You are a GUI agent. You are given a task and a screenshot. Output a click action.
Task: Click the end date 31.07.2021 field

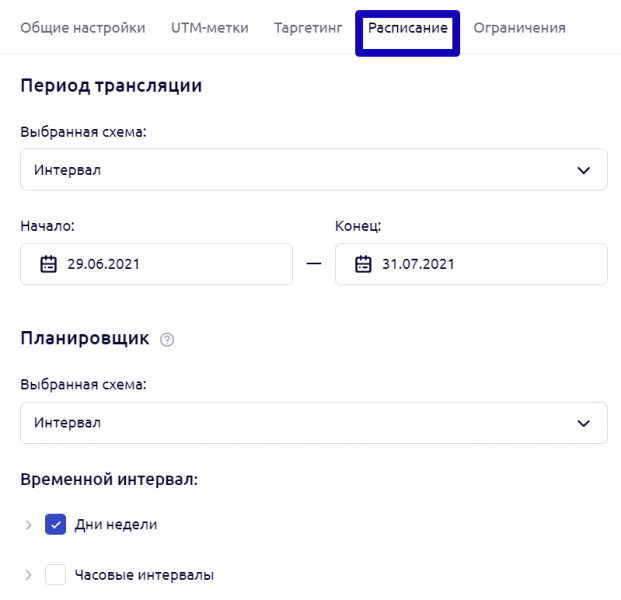click(x=471, y=264)
